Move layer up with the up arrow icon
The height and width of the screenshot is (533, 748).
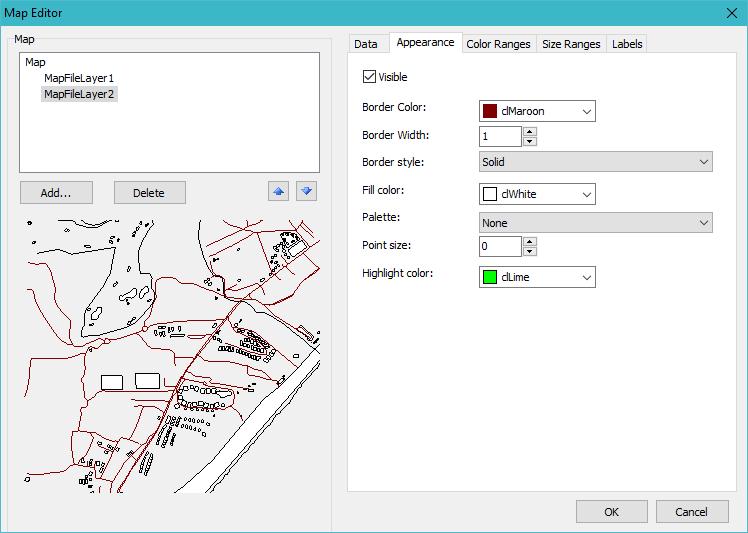pyautogui.click(x=278, y=192)
